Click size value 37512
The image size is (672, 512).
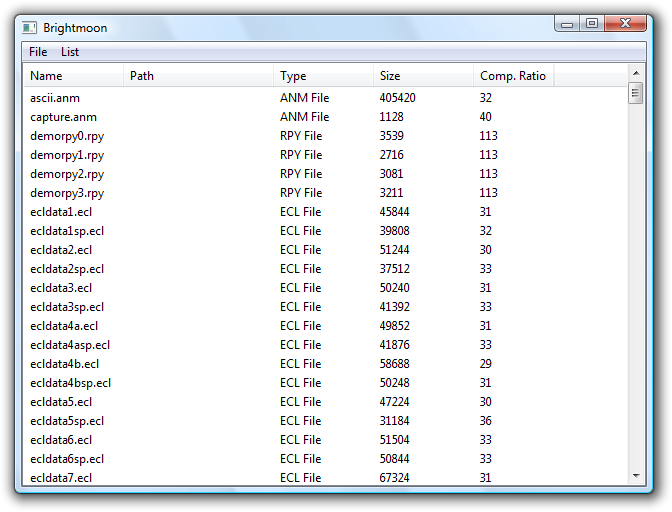coord(394,269)
